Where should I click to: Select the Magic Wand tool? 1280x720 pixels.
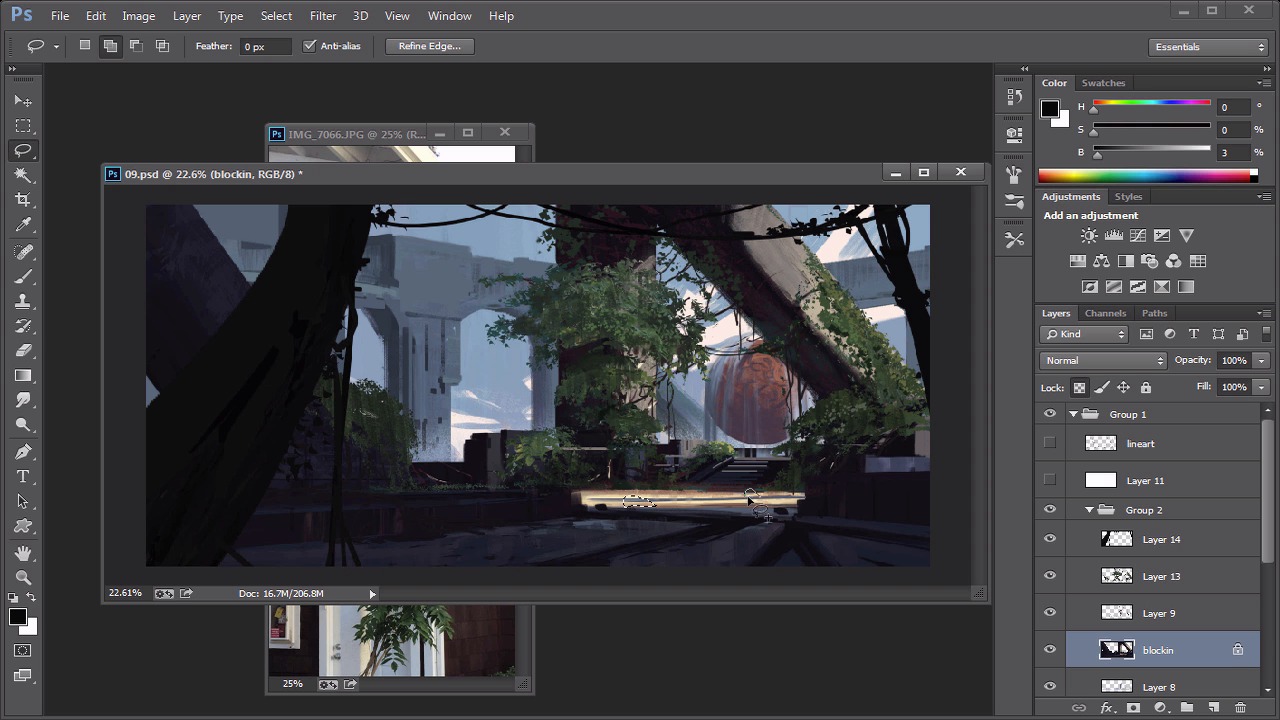pos(23,175)
